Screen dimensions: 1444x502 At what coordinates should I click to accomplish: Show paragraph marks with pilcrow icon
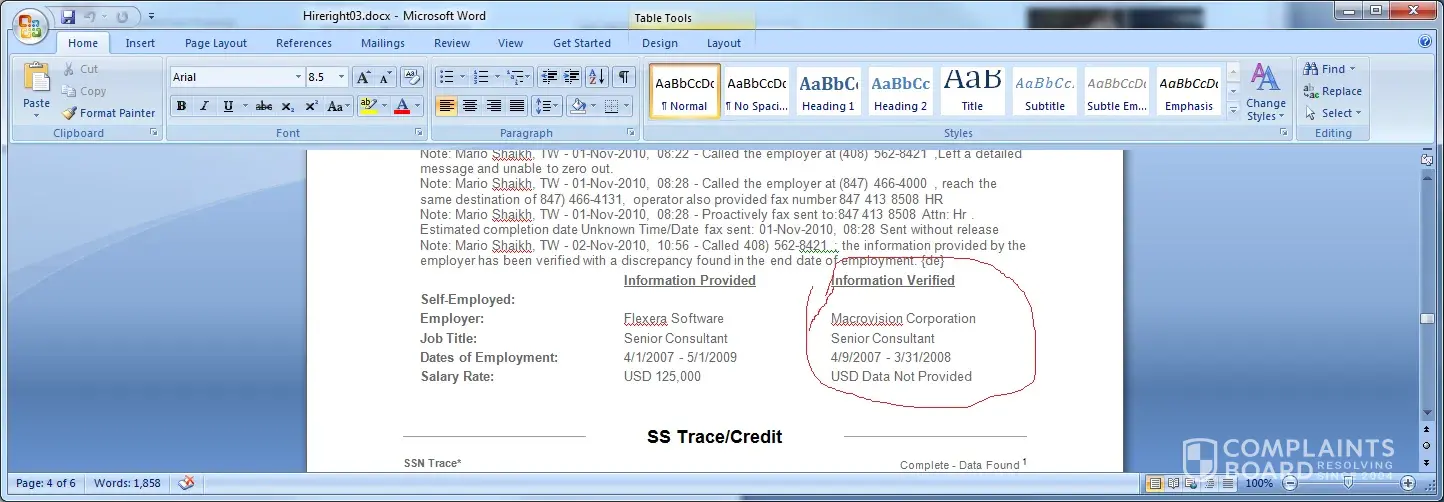[623, 77]
